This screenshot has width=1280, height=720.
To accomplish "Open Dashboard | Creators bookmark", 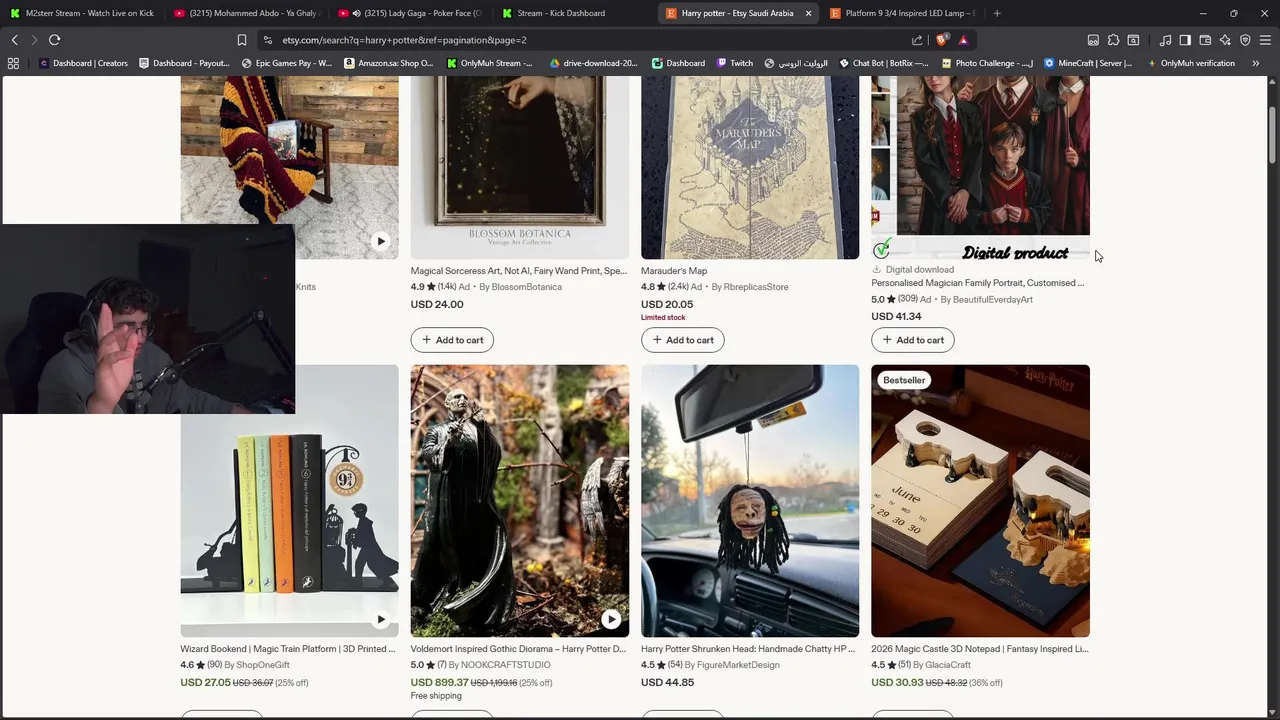I will click(x=83, y=63).
